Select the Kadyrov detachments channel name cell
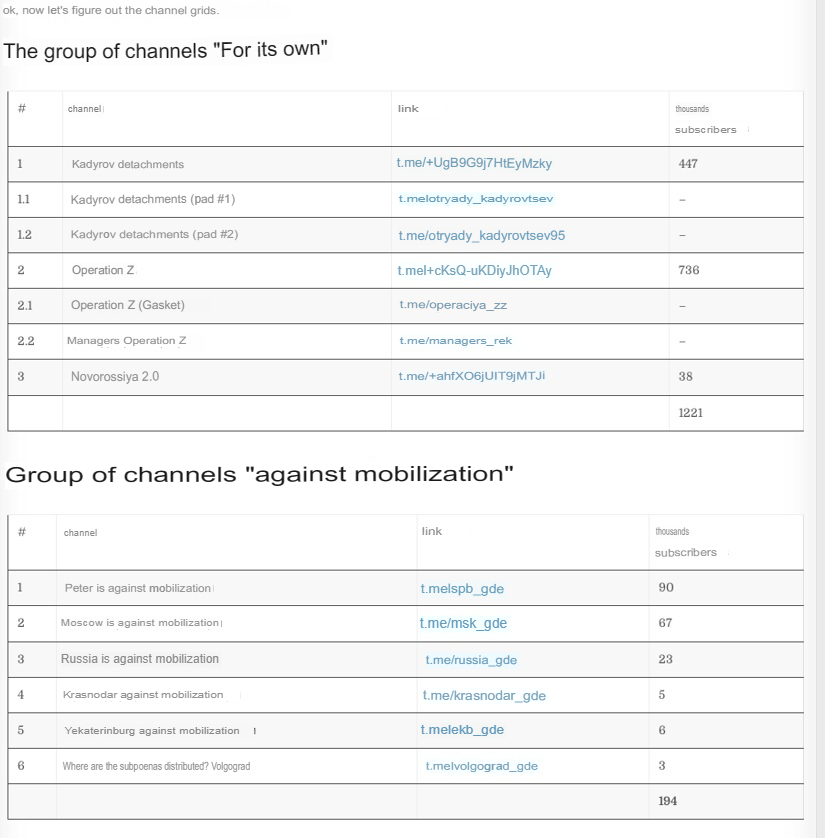The image size is (825, 838). click(x=227, y=164)
